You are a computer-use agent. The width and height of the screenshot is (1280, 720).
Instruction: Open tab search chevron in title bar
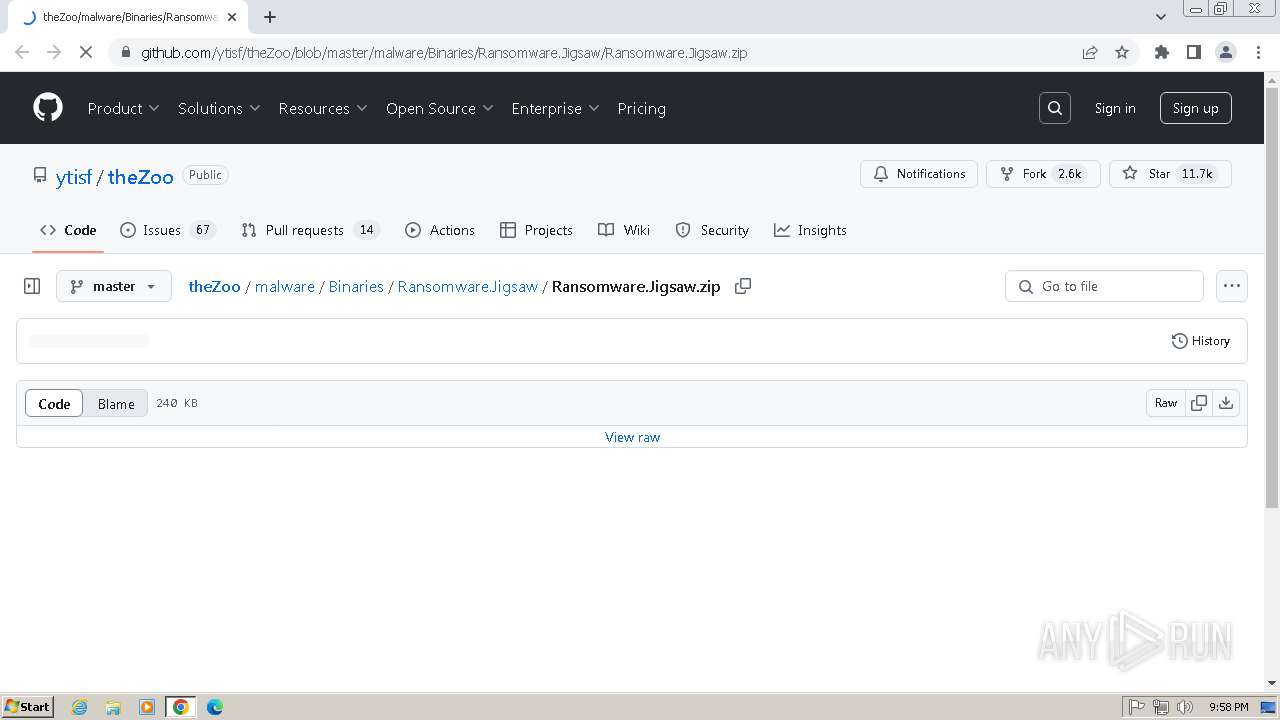[x=1161, y=17]
